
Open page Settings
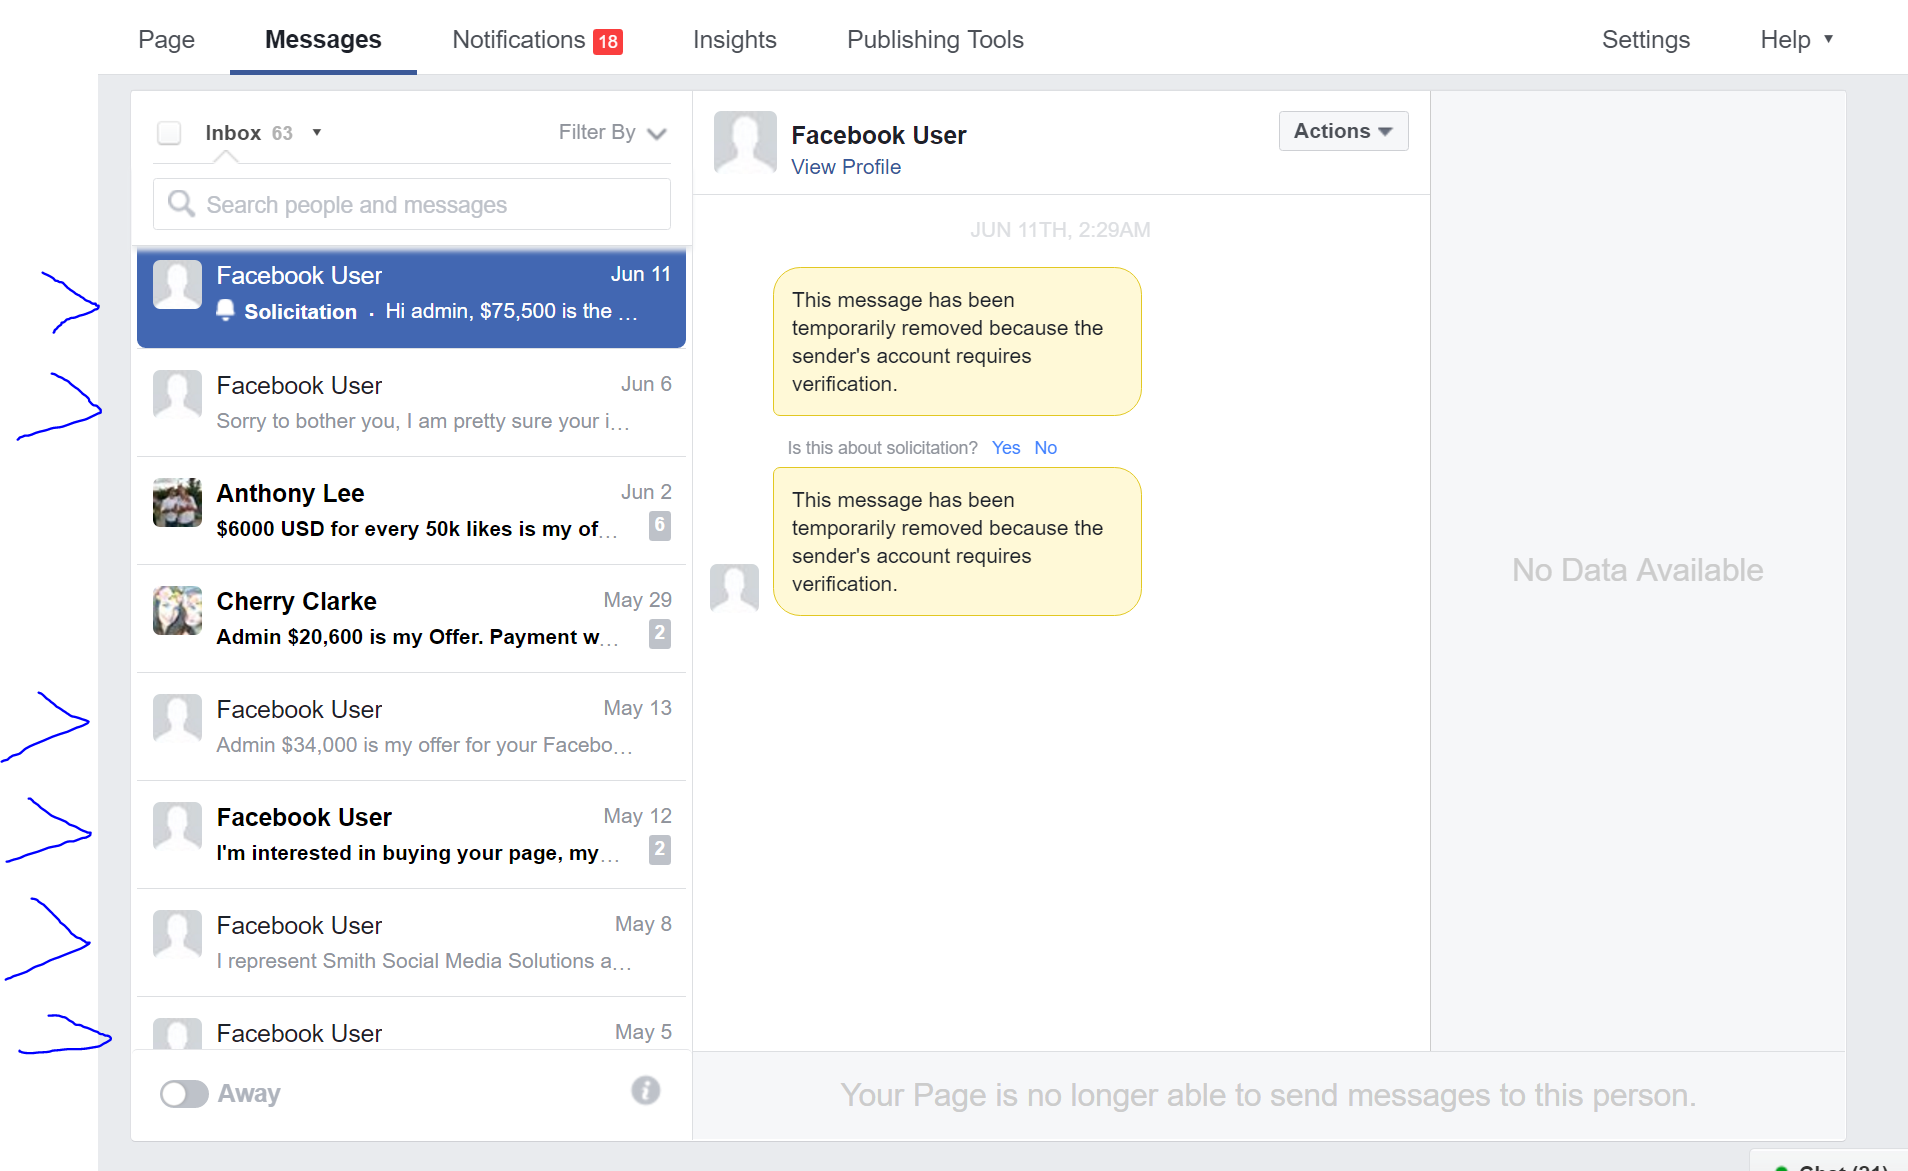point(1646,40)
